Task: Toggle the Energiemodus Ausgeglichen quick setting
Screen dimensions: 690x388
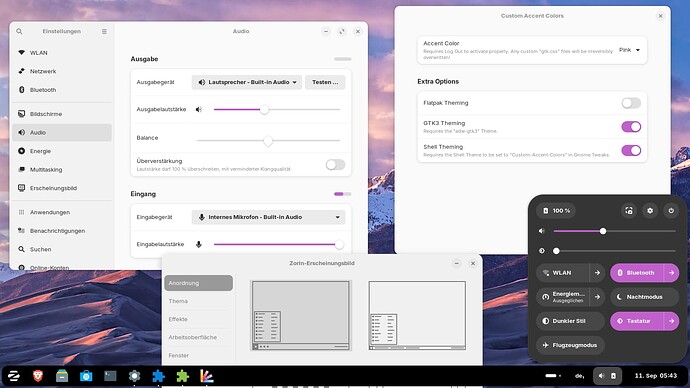Action: pos(562,297)
